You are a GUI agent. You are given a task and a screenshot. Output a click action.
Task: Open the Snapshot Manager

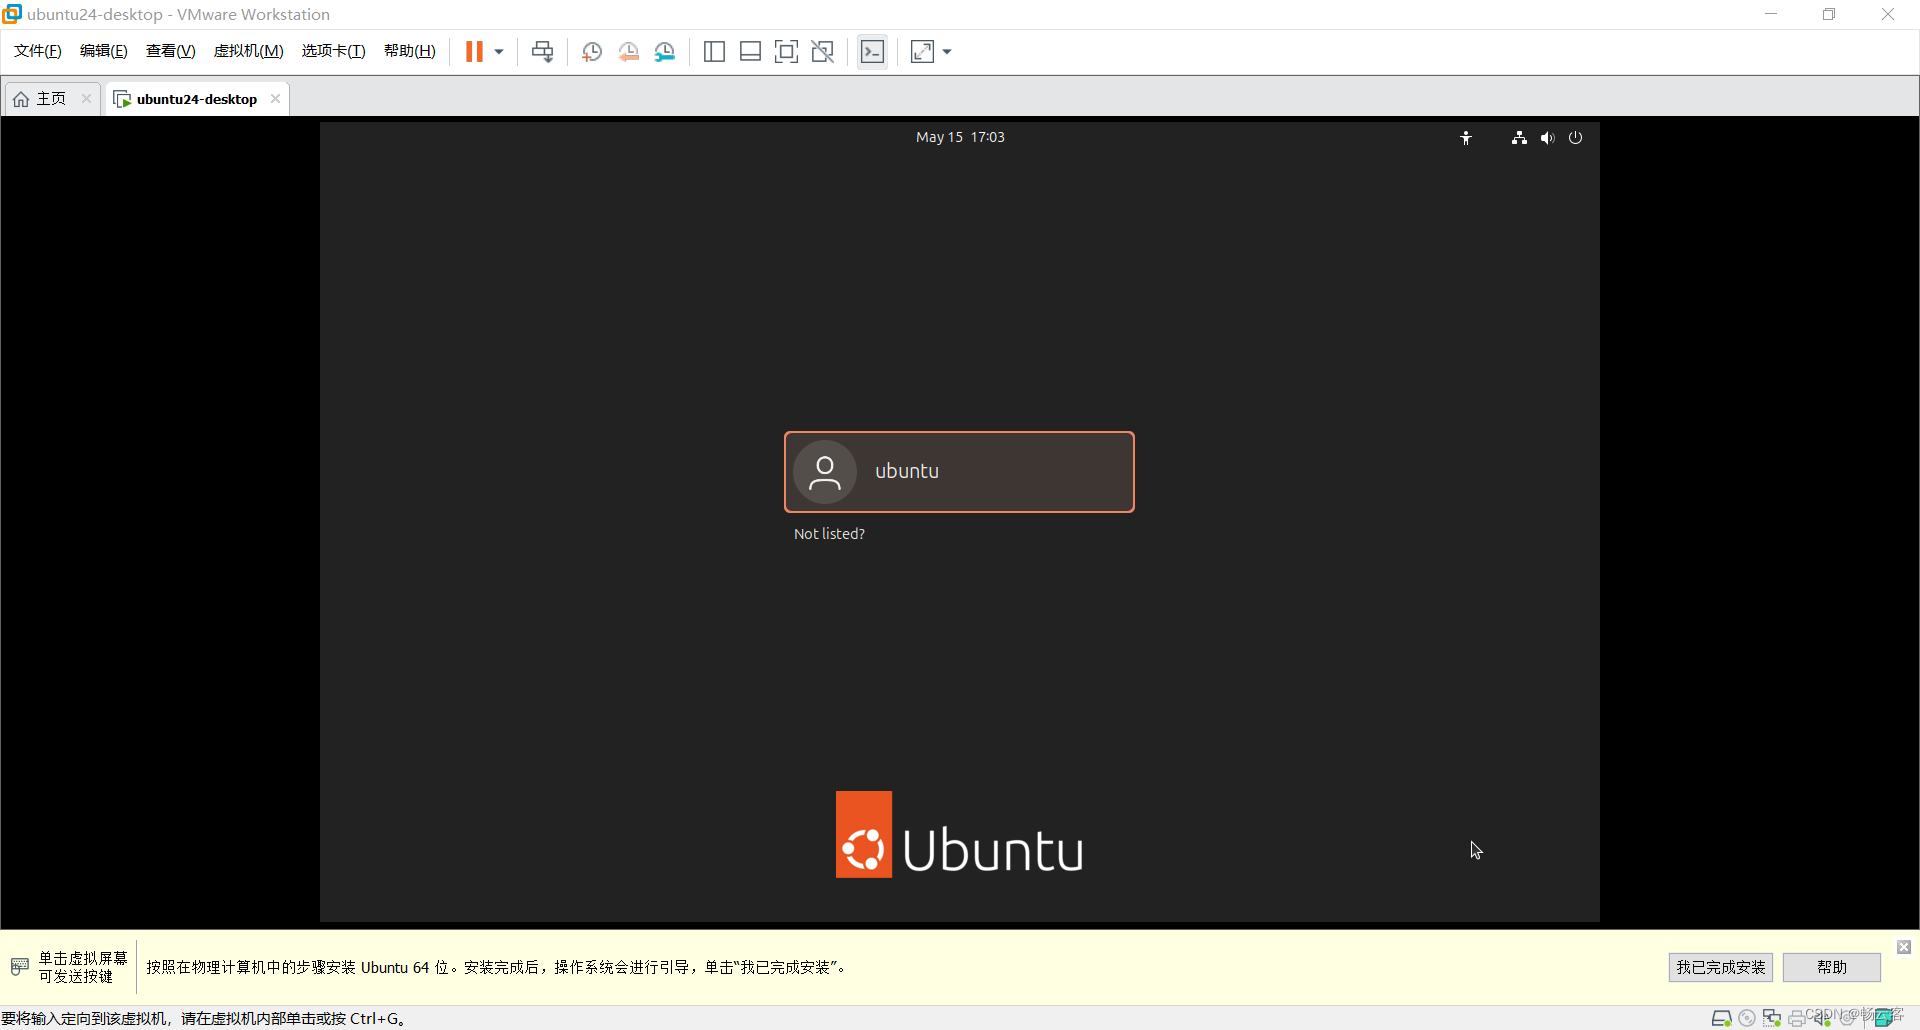coord(665,51)
